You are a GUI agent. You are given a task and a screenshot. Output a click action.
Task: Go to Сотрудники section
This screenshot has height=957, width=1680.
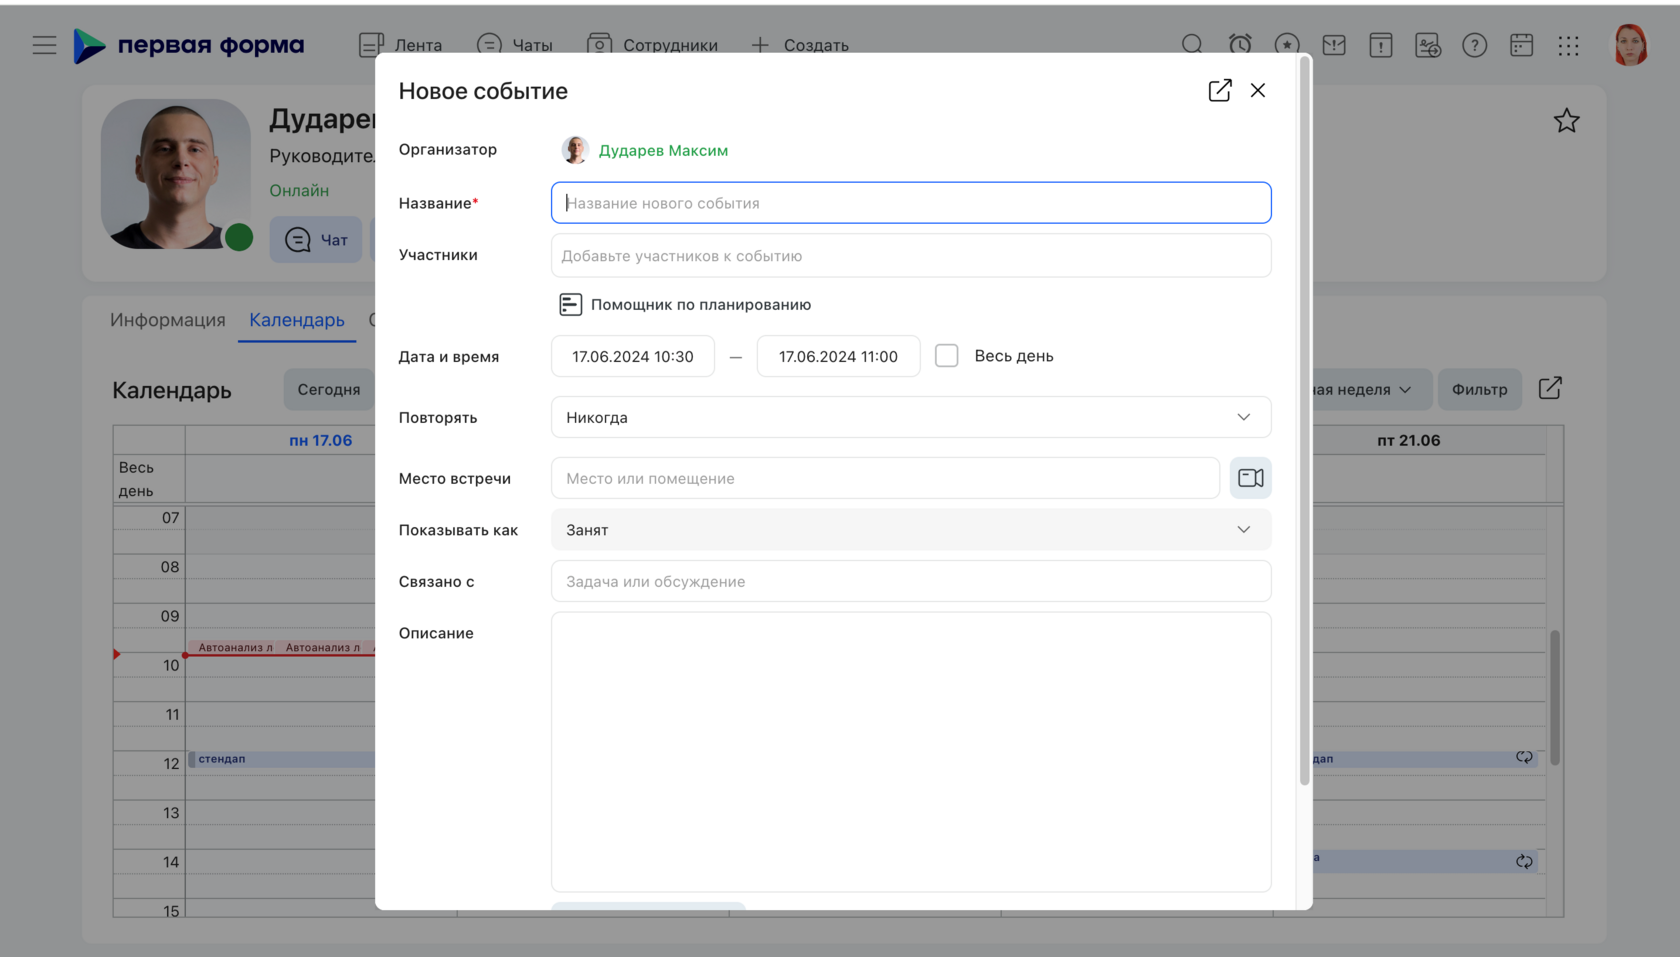(652, 45)
